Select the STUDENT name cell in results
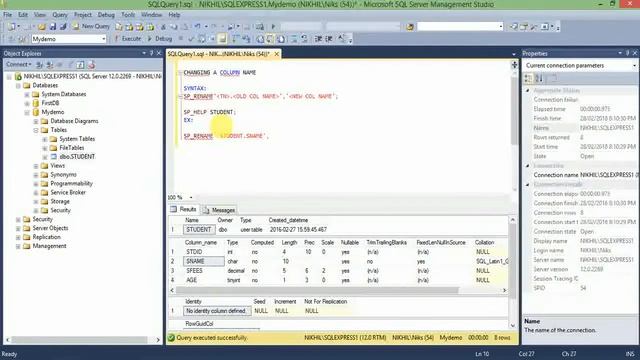Image resolution: width=640 pixels, height=360 pixels. pyautogui.click(x=199, y=230)
